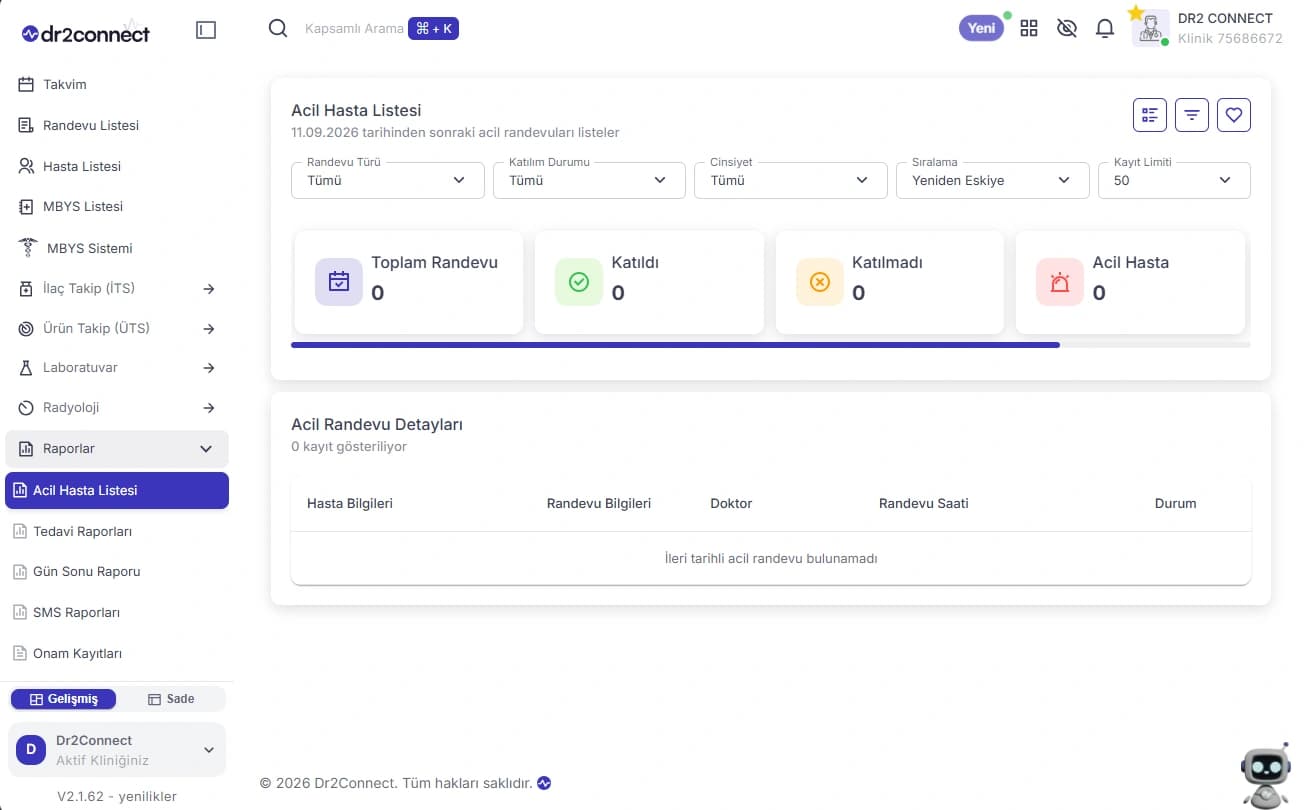Toggle the crossed-eye privacy icon
Screen dimensions: 1305x810
pos(1067,28)
